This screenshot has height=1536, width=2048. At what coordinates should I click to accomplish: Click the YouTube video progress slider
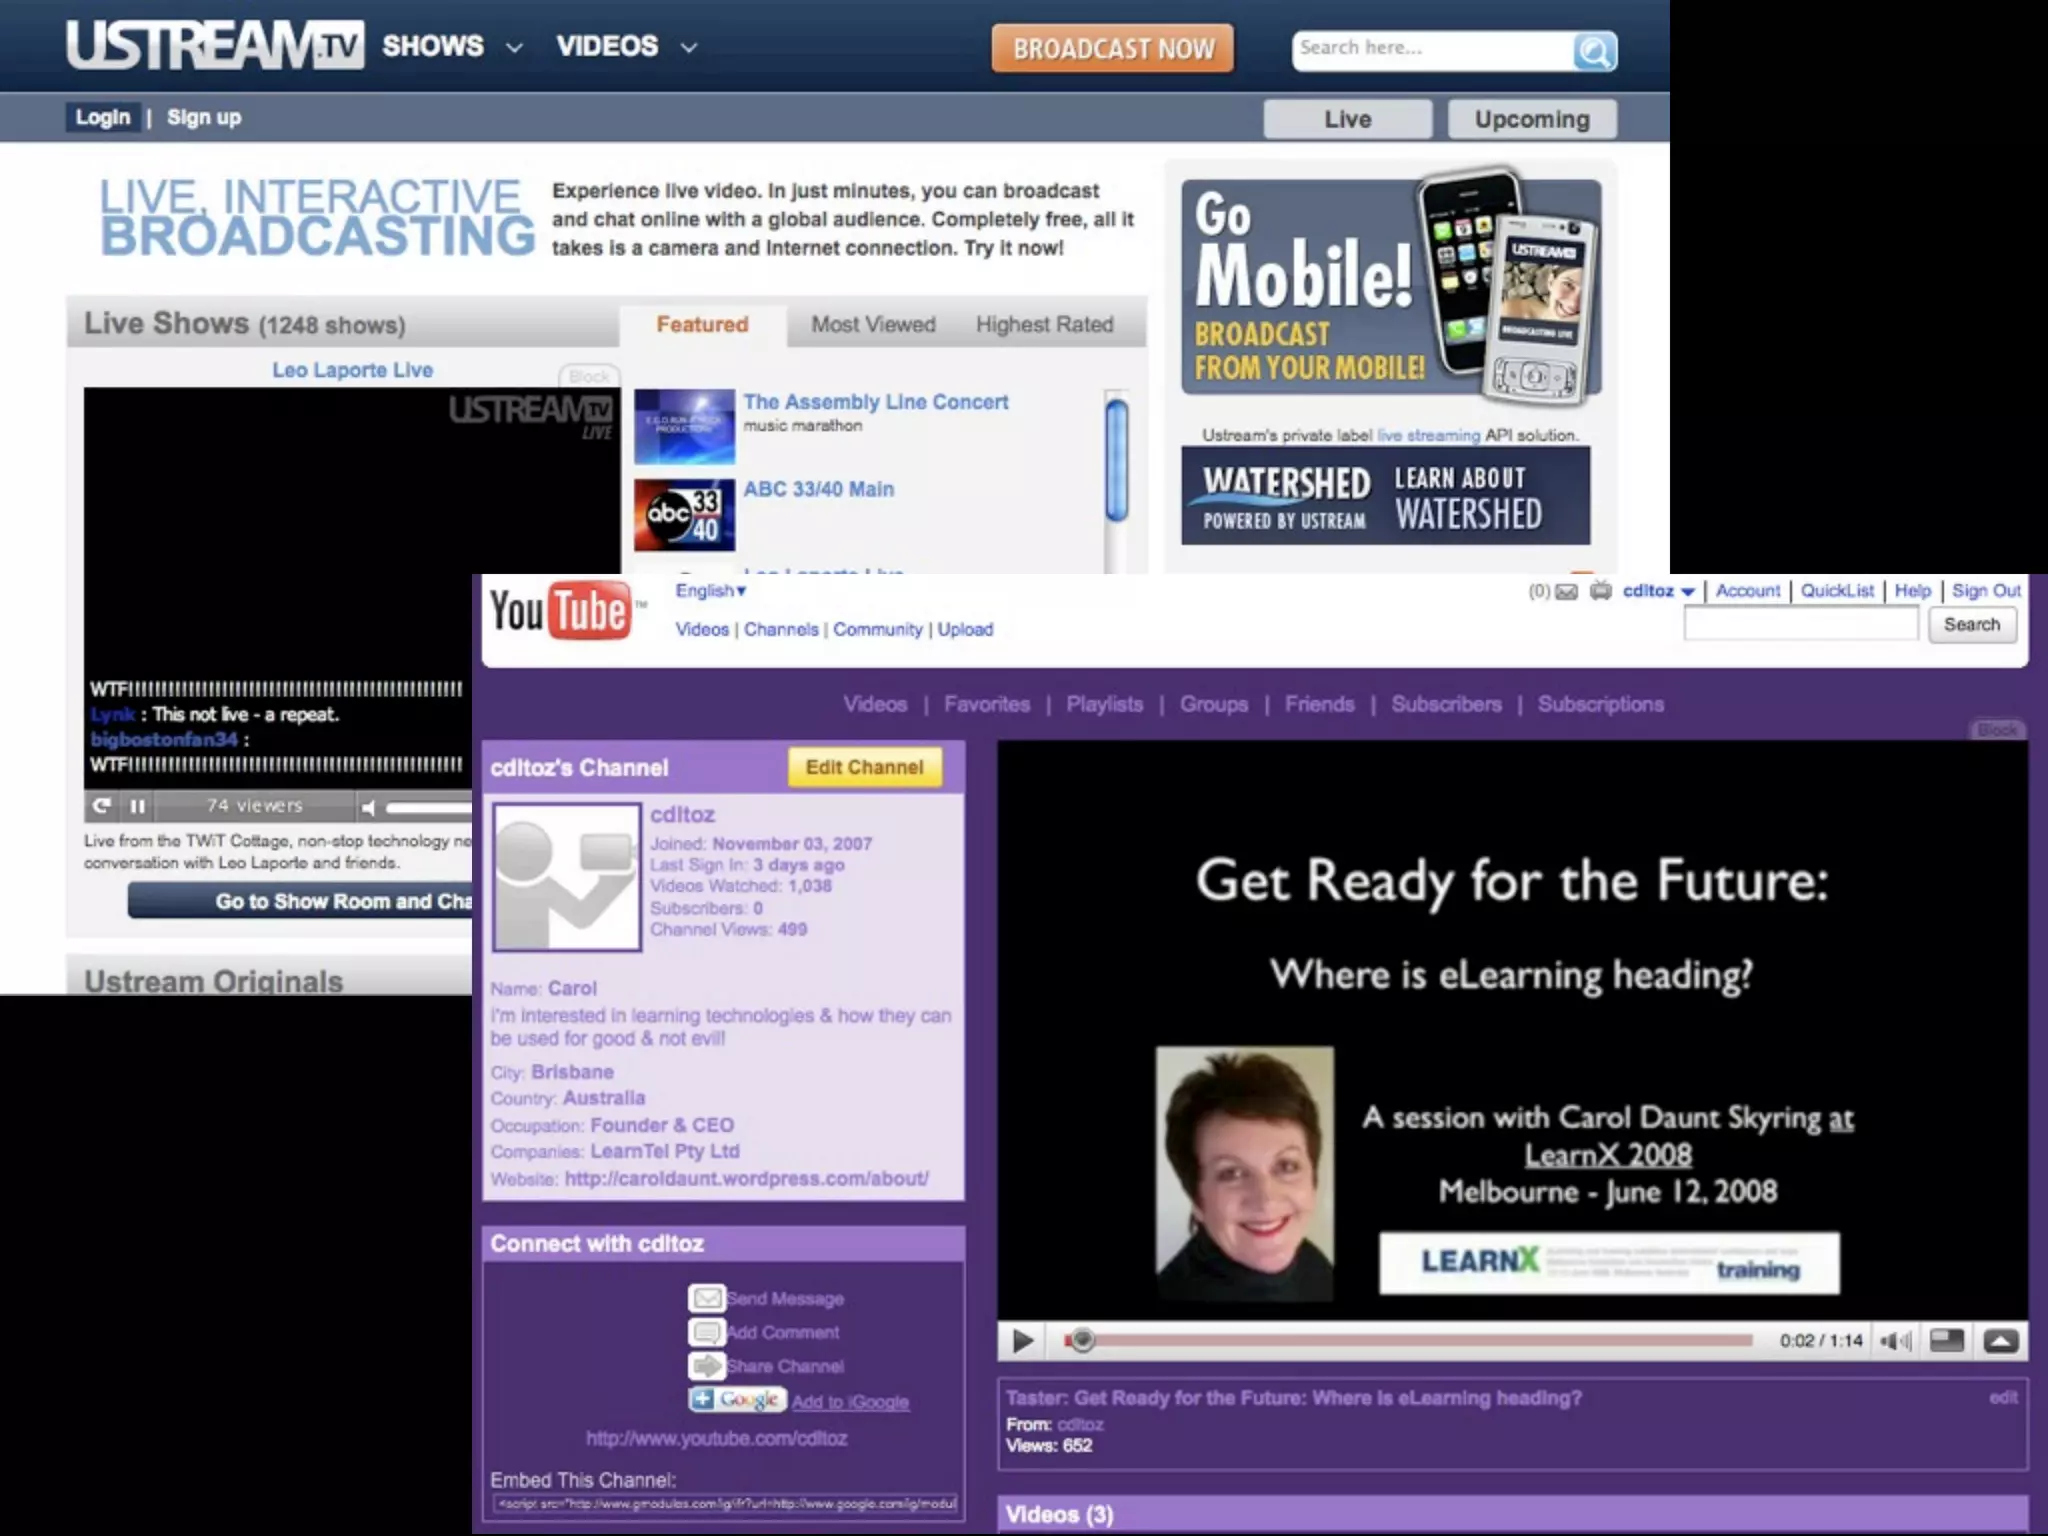[x=1081, y=1340]
